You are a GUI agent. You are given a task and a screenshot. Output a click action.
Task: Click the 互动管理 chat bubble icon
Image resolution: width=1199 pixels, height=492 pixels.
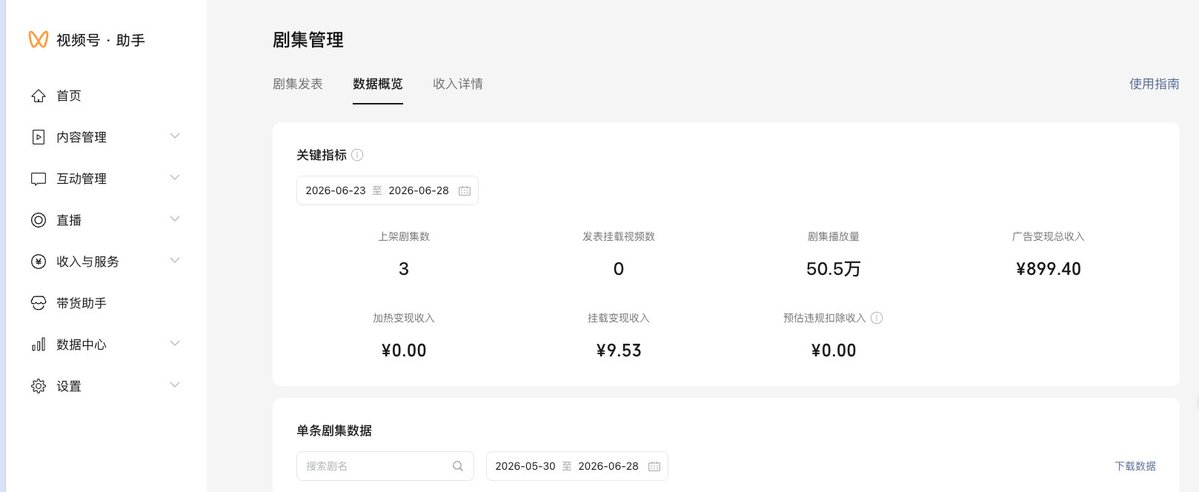[x=38, y=179]
